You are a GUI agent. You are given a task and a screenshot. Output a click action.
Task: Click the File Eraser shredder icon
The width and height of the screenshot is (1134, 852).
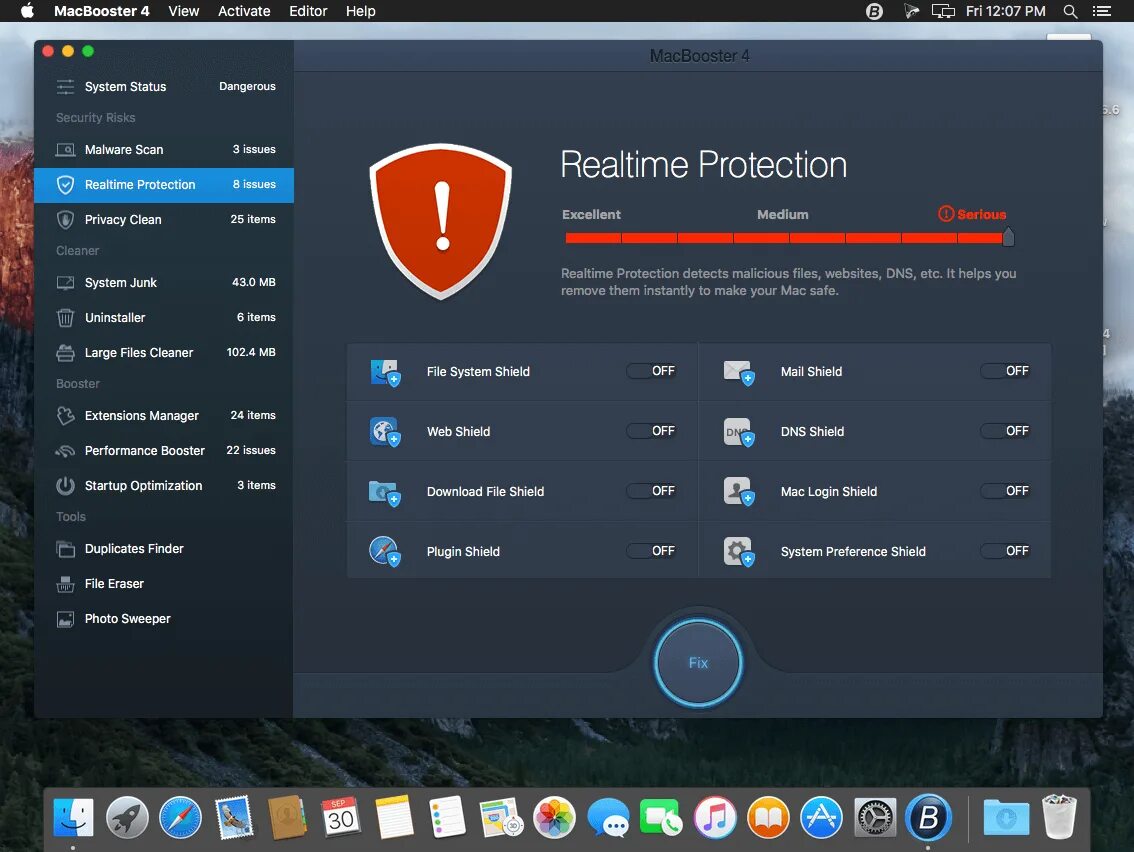coord(65,584)
